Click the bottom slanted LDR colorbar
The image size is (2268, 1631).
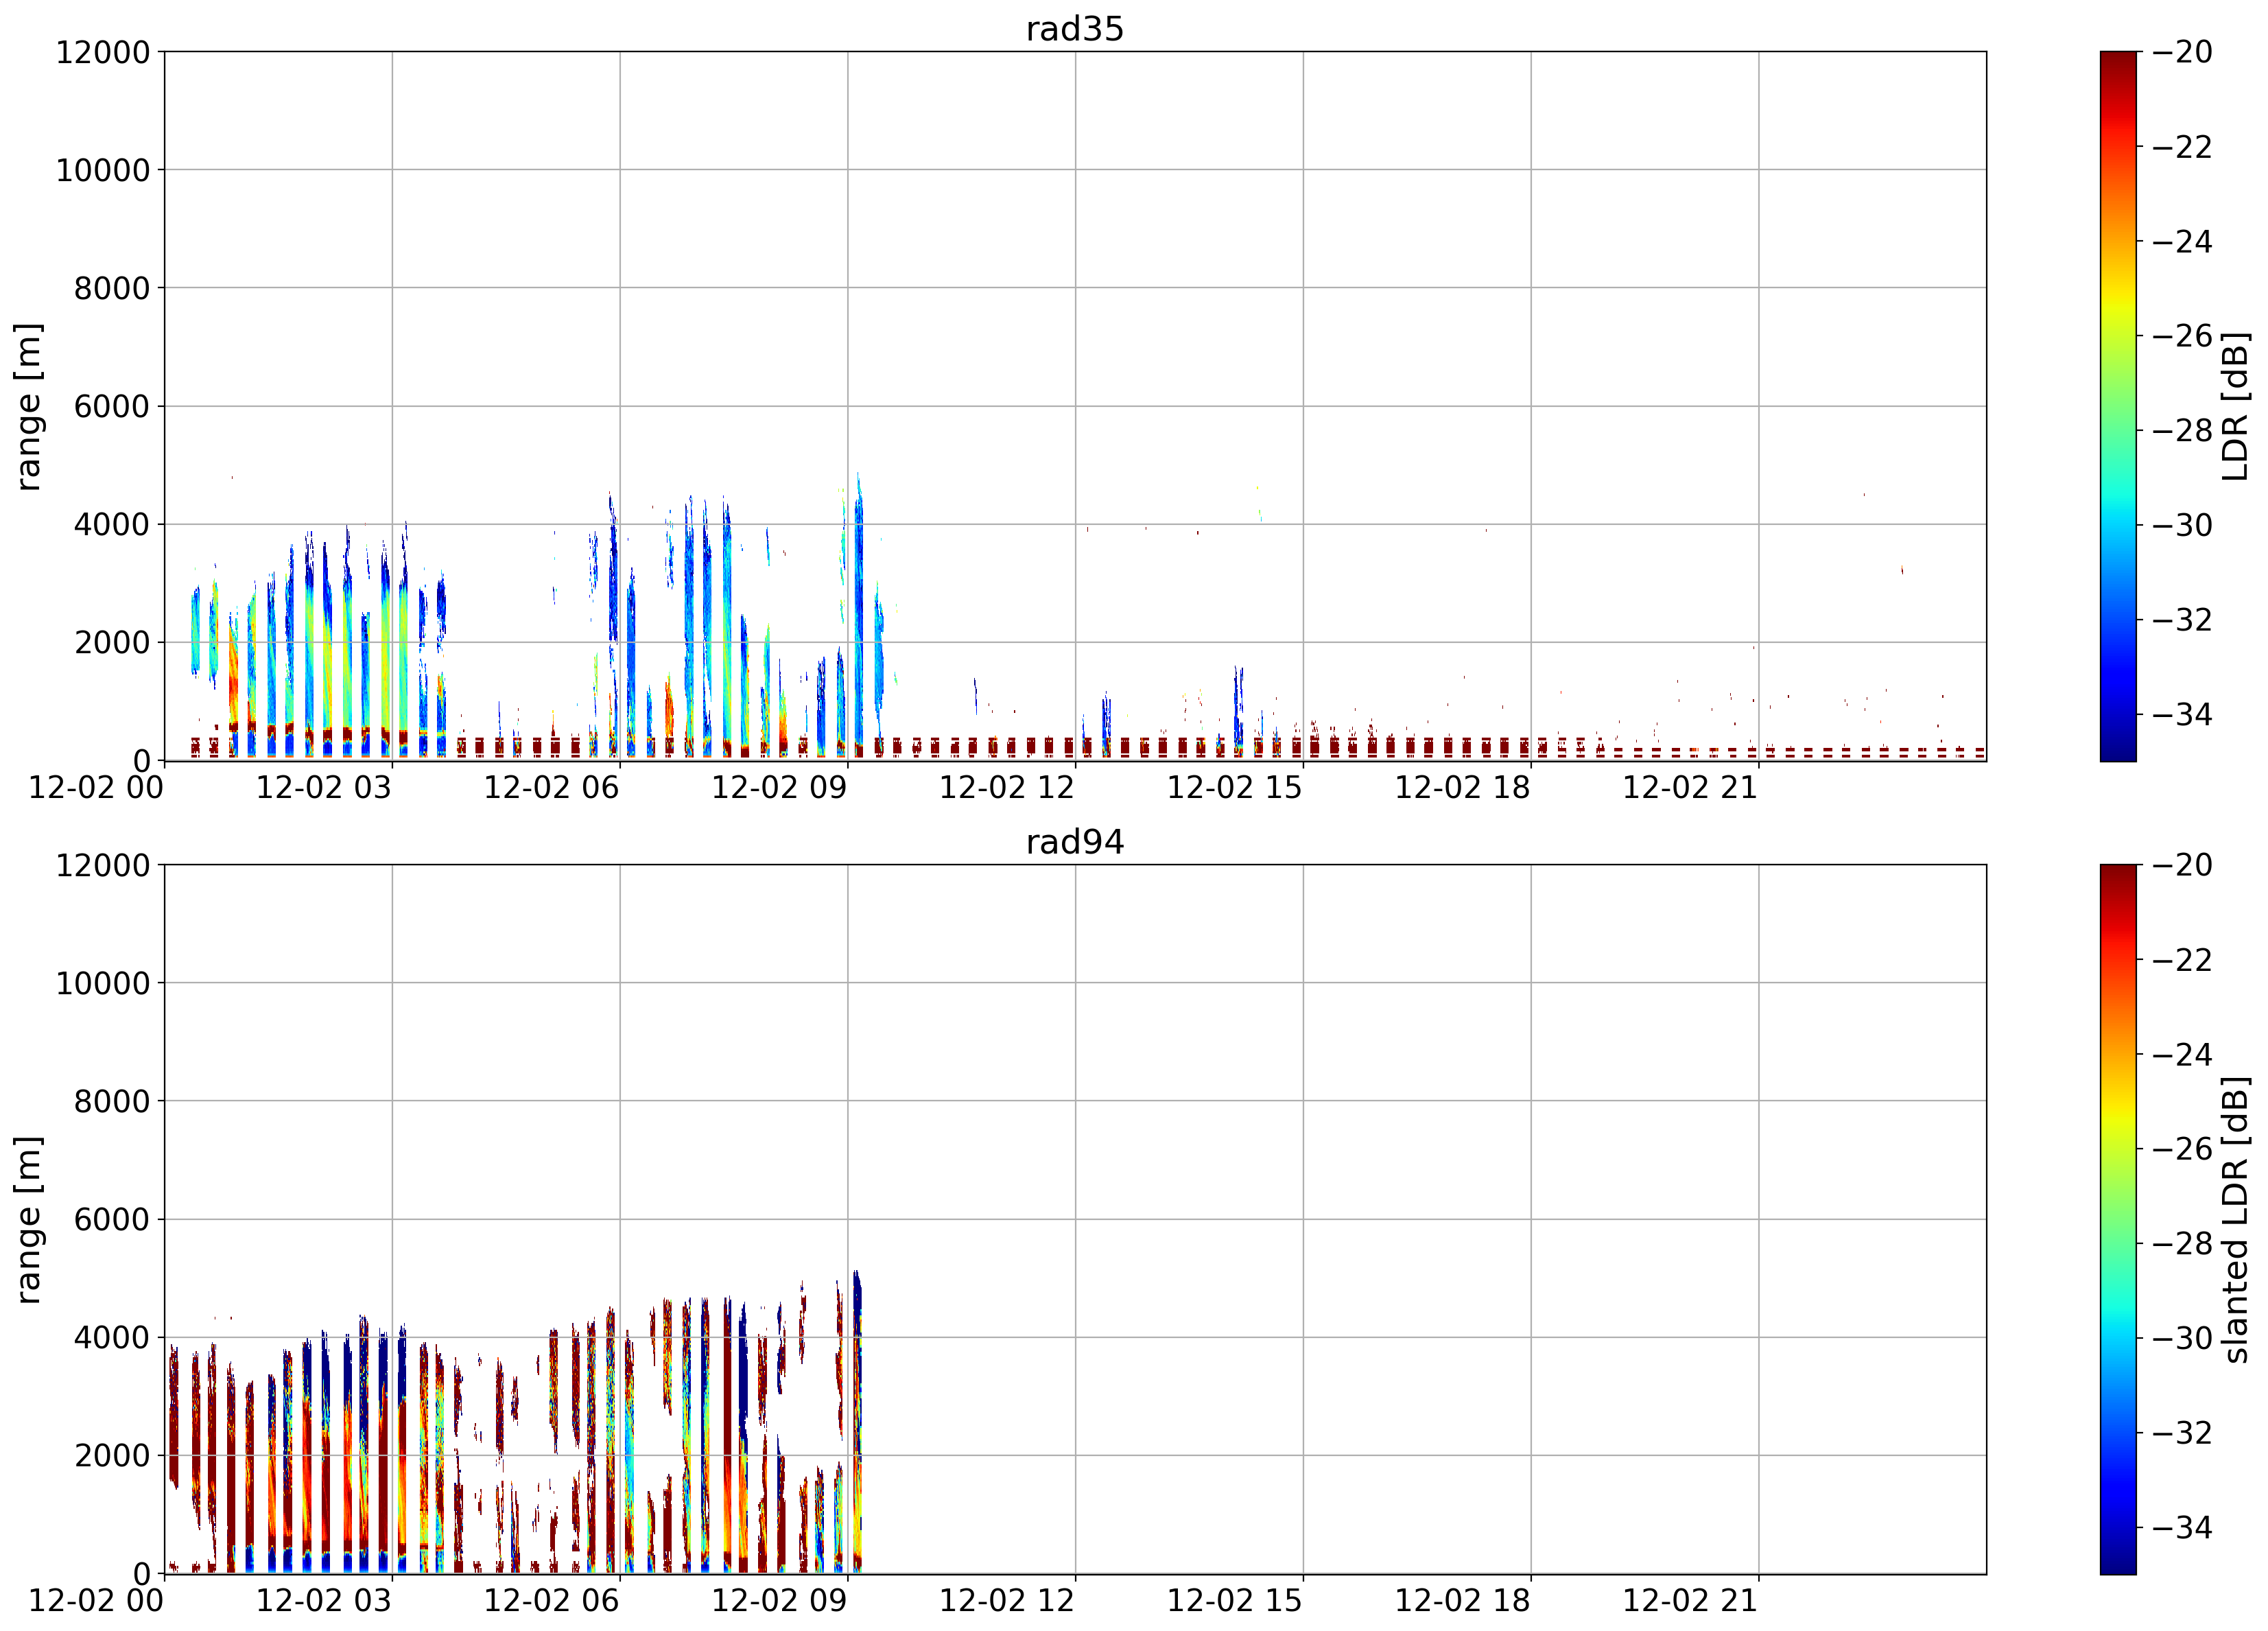pyautogui.click(x=2118, y=1219)
